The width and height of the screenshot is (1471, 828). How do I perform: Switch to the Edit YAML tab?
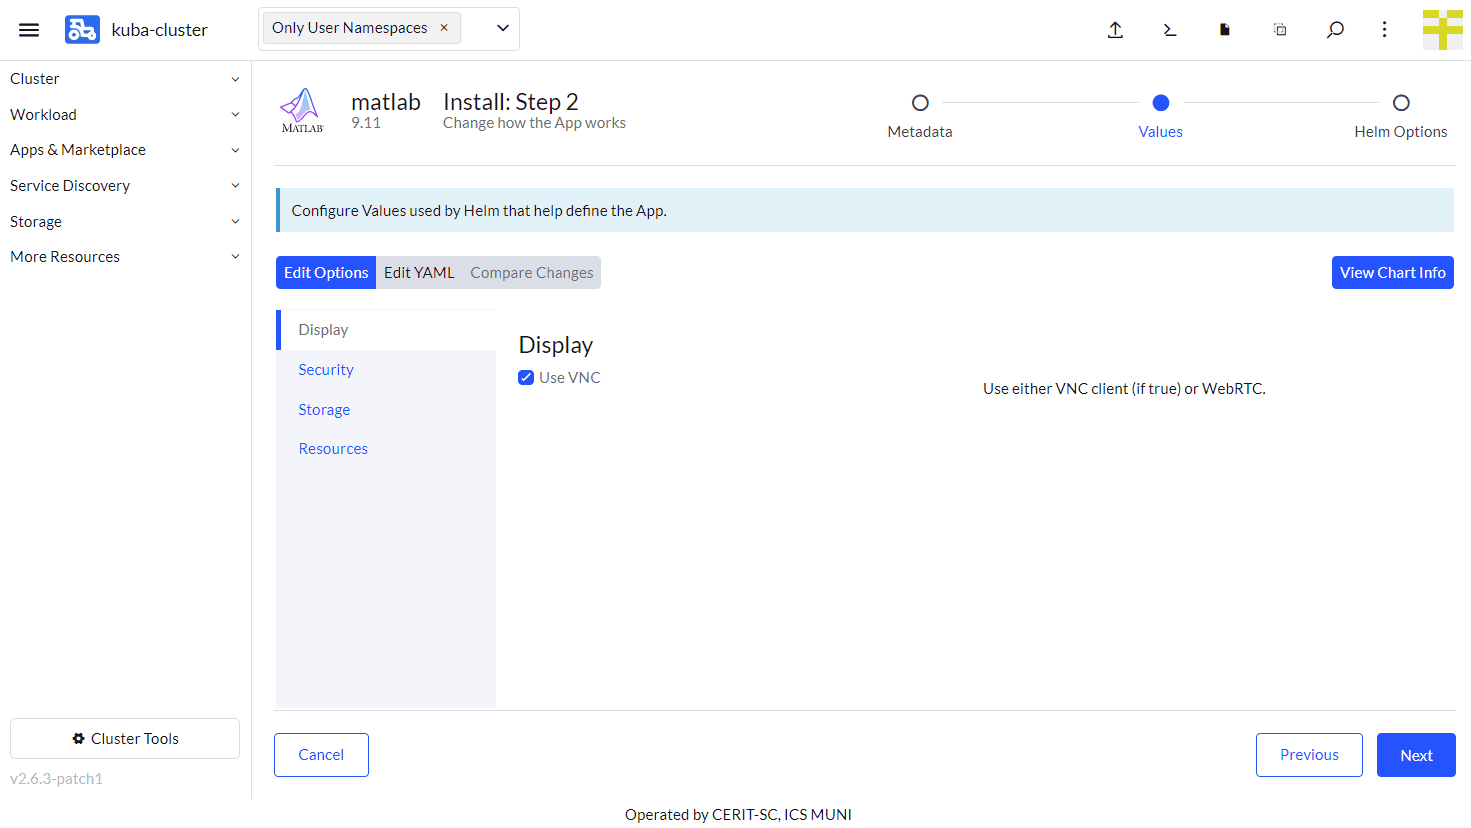(419, 273)
